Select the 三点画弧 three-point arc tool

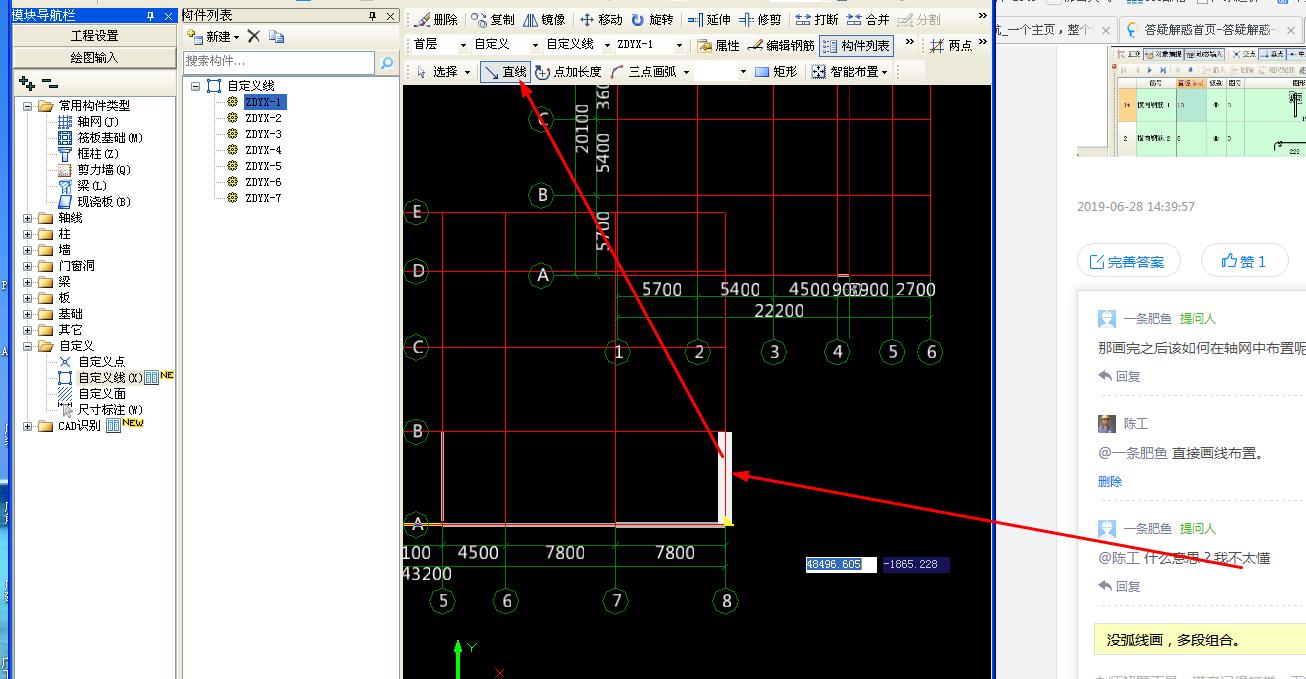click(643, 72)
